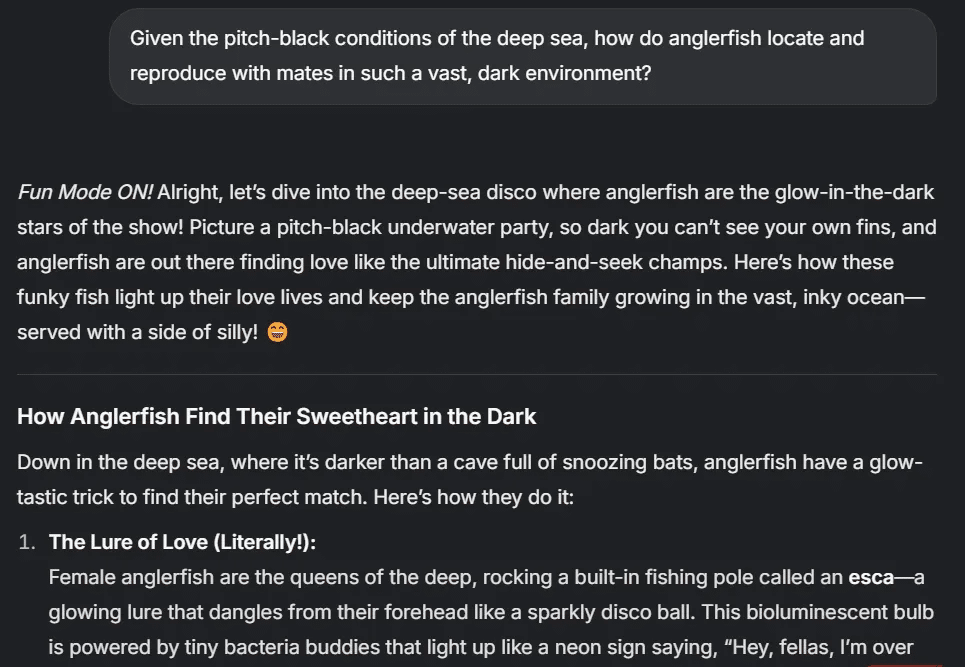Click the italic "Fun Mode ON!" text
Screen dimensions: 965x667
(x=85, y=192)
